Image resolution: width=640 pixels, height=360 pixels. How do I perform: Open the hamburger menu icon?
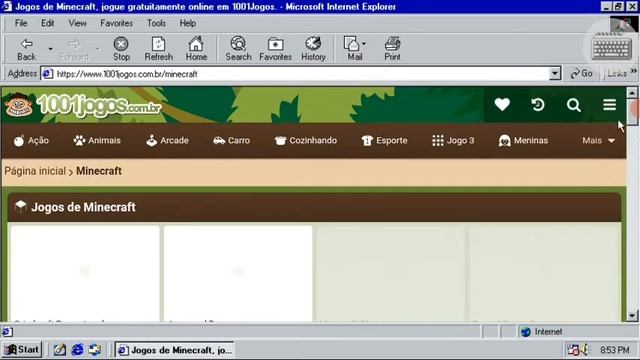click(x=609, y=104)
